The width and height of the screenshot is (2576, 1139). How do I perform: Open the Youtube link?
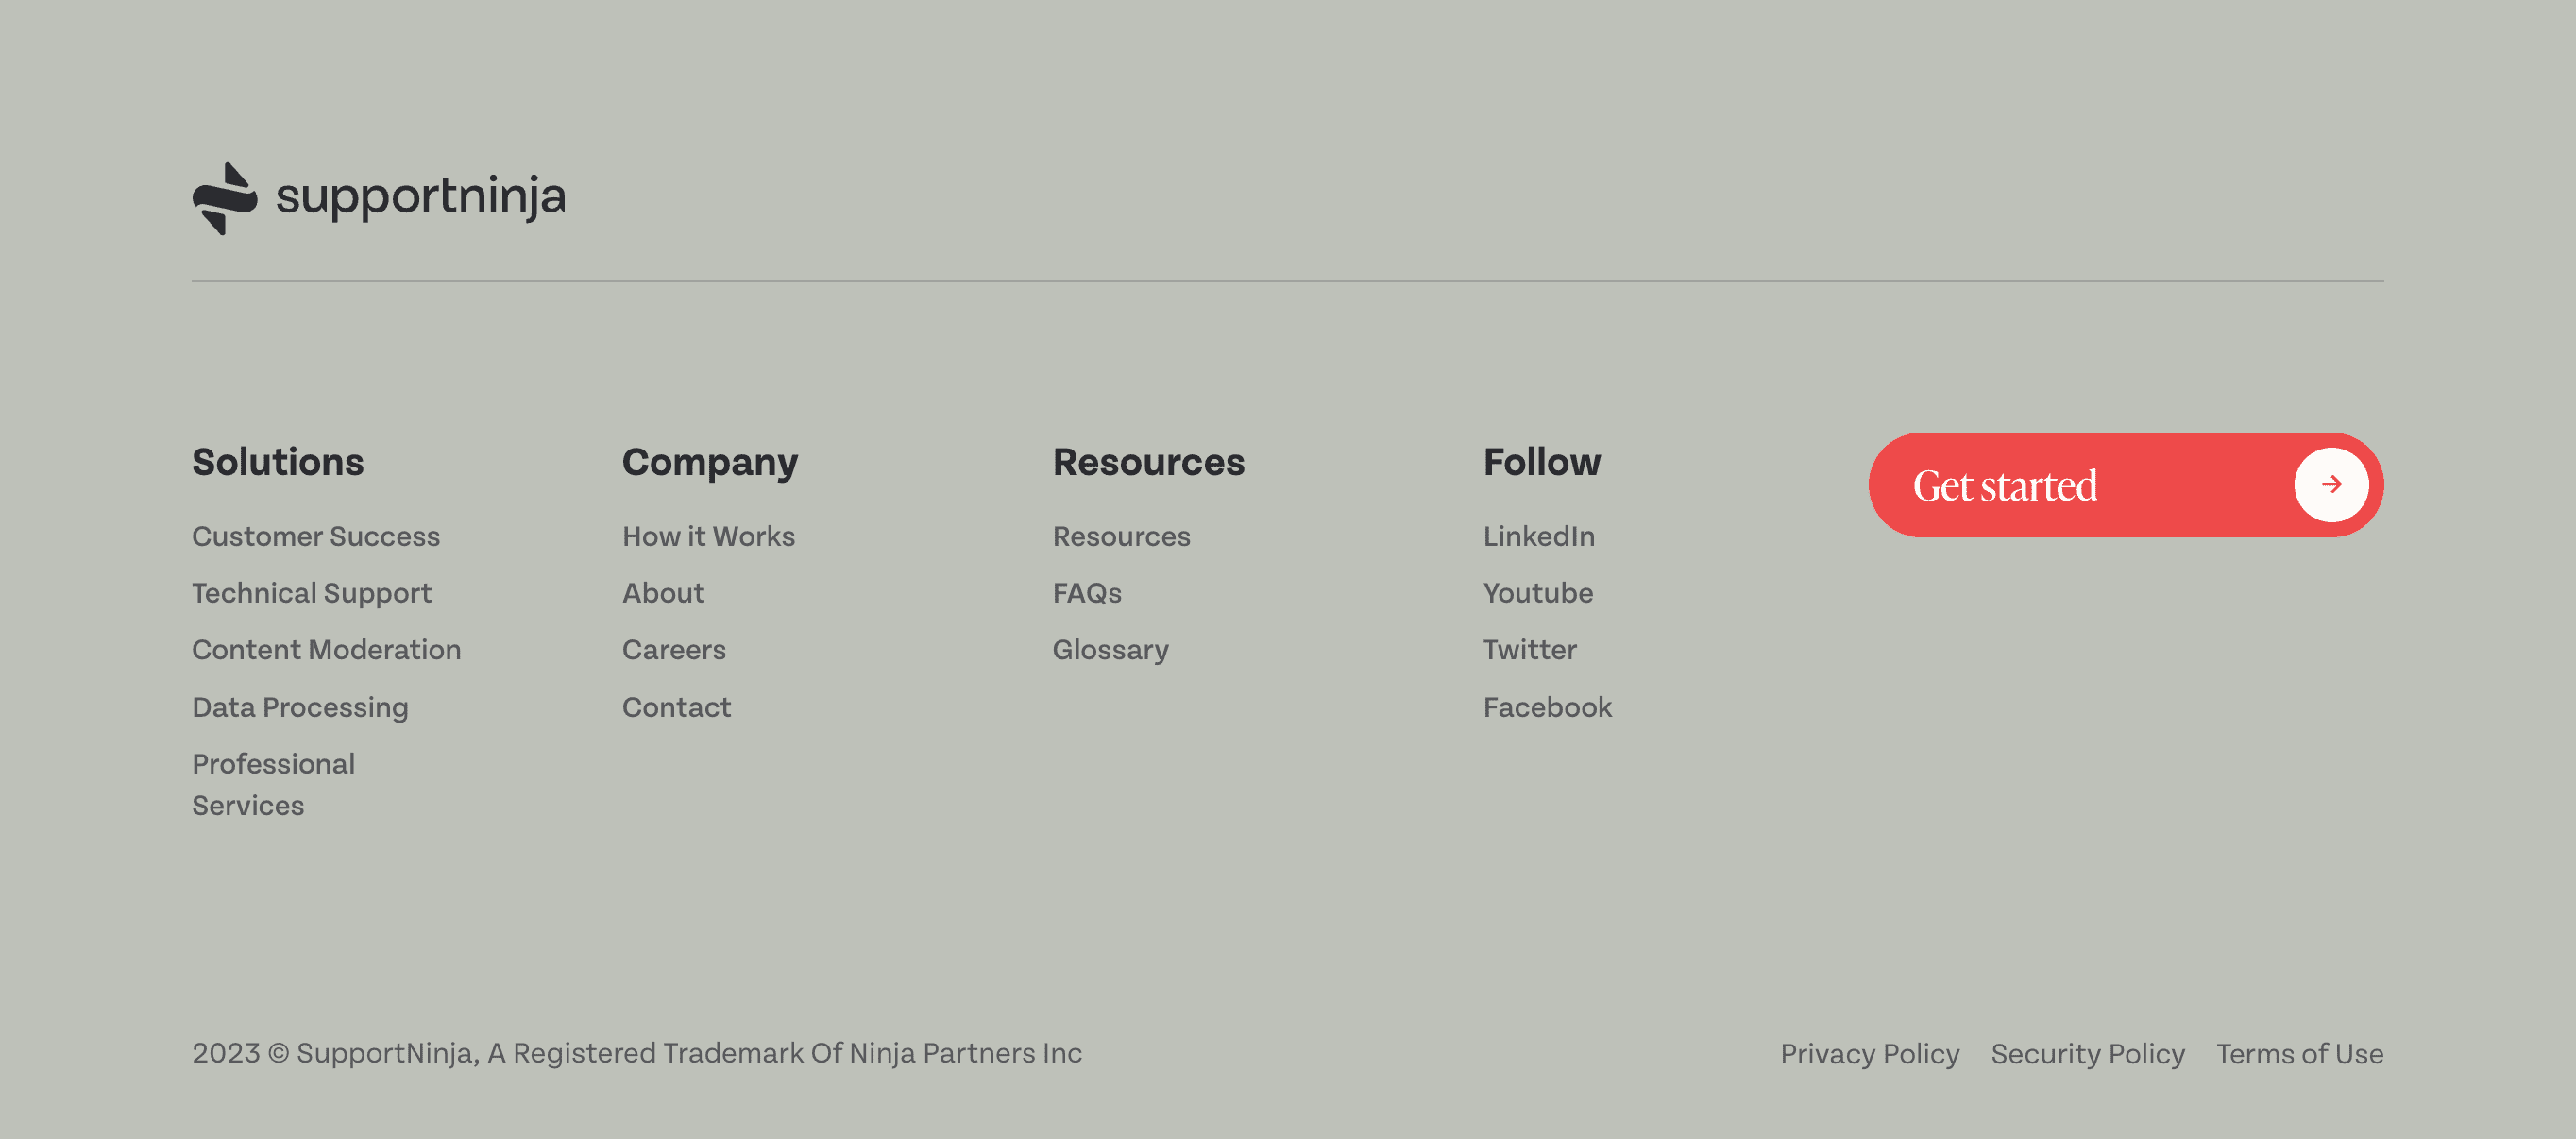point(1538,594)
